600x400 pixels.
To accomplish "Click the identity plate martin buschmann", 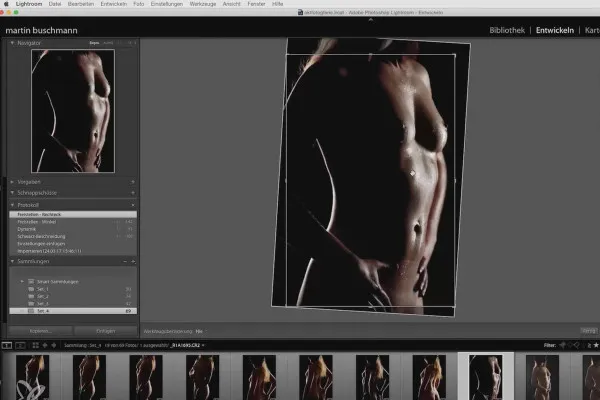I will pos(41,30).
